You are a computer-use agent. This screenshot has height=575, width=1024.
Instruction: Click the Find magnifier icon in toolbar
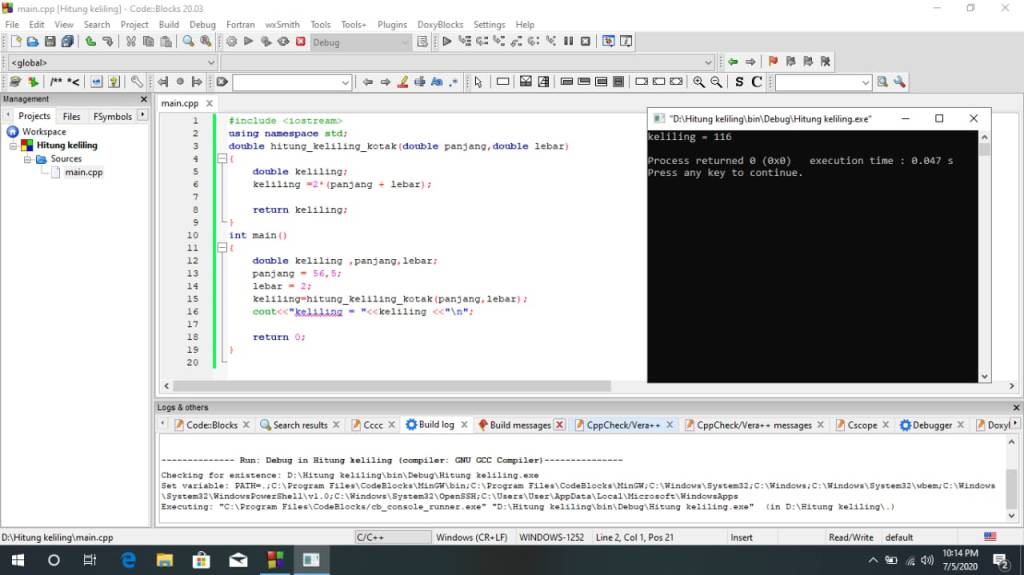click(x=188, y=42)
